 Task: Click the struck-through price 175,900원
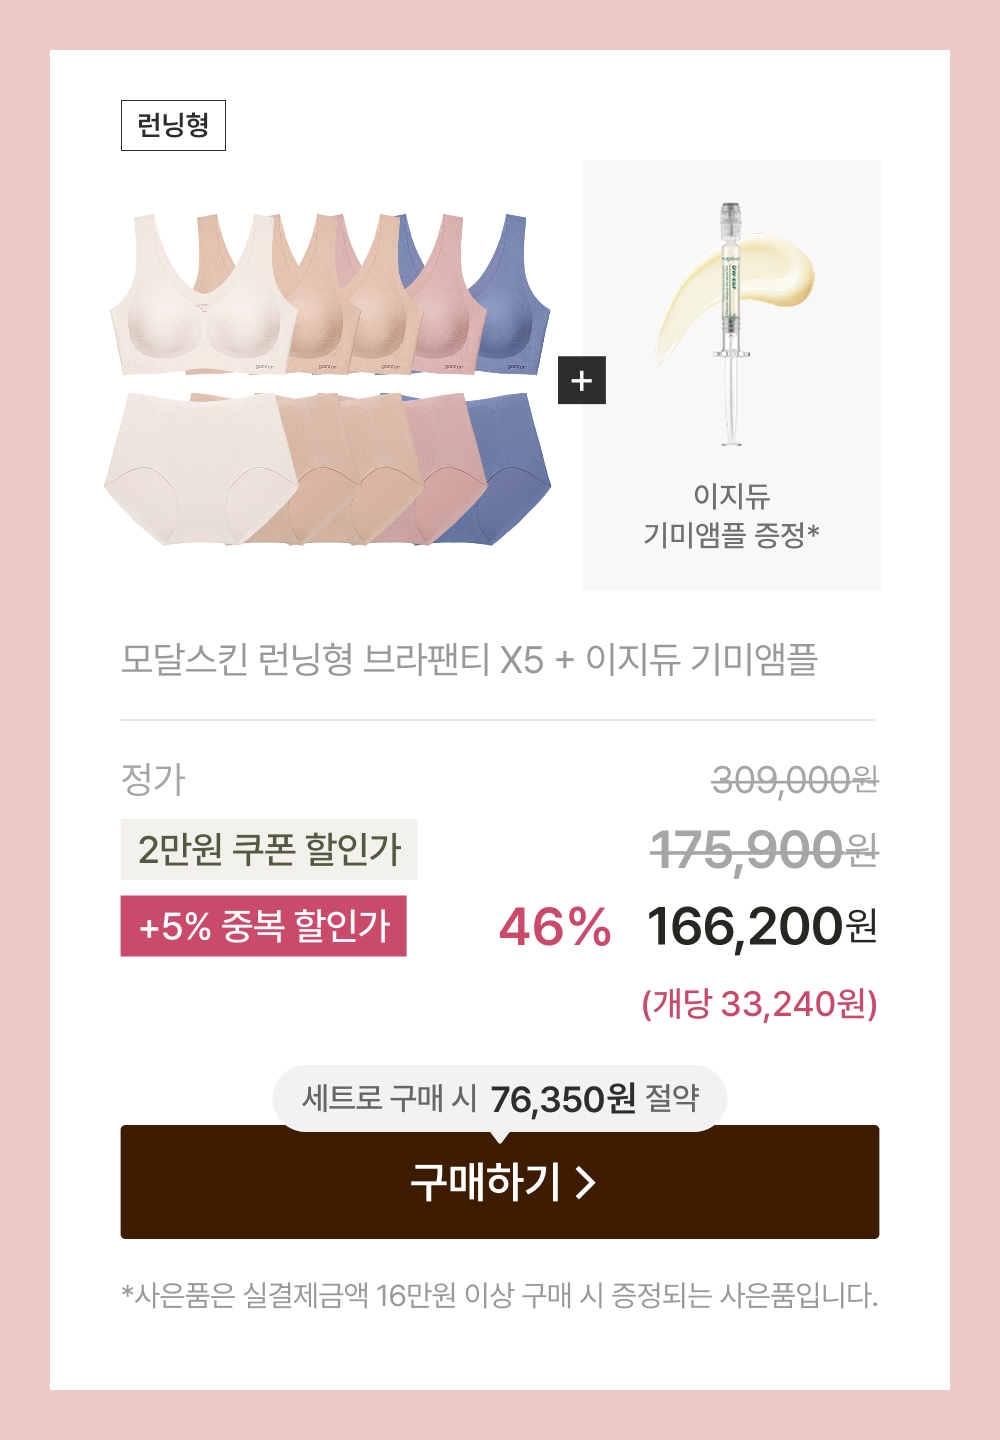click(x=764, y=851)
